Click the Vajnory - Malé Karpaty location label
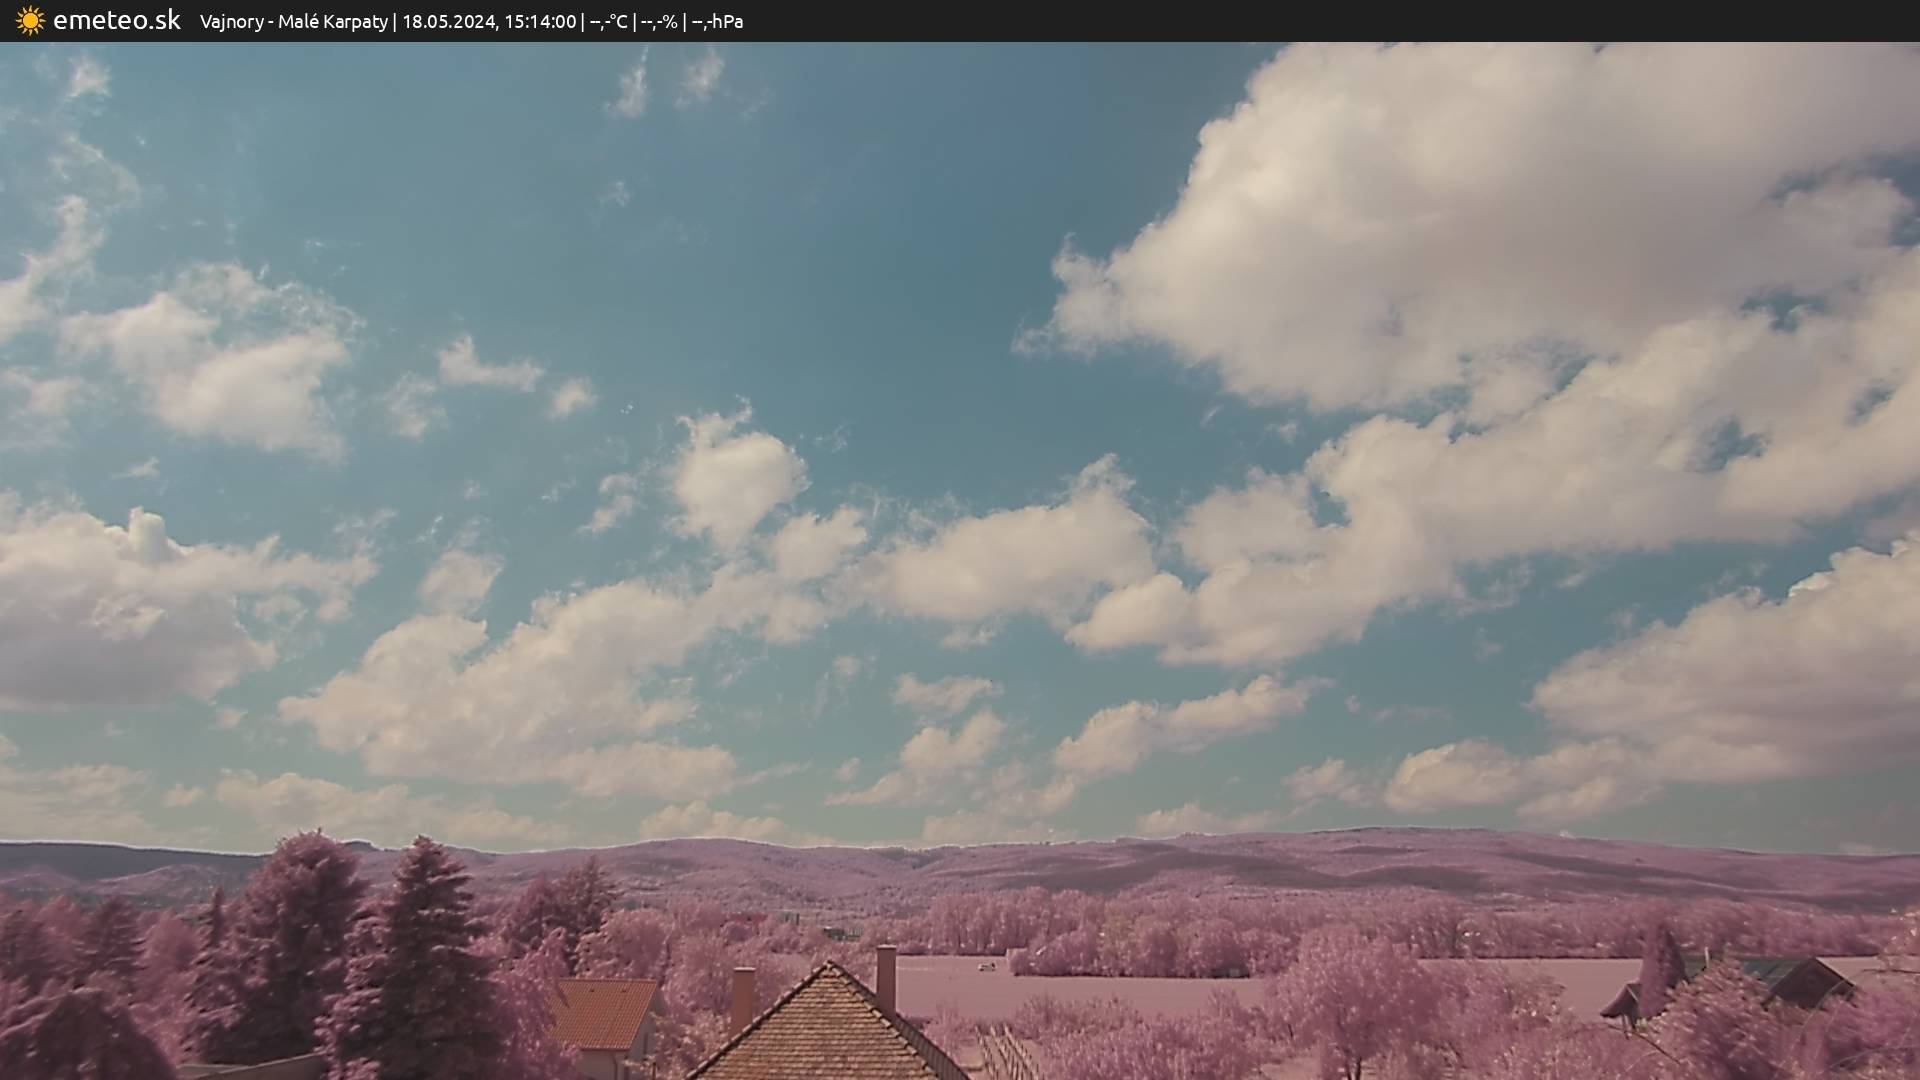Screen dimensions: 1920x1080 293,21
